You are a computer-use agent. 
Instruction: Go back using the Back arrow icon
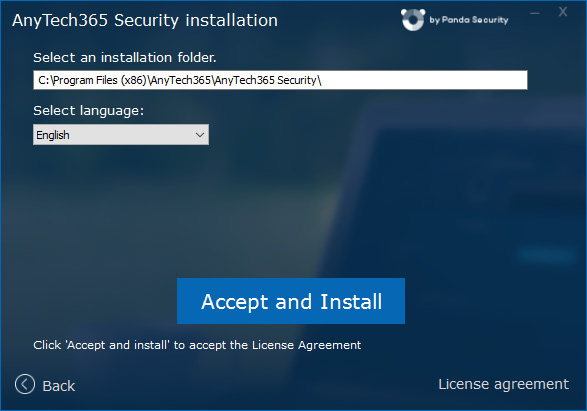click(25, 384)
